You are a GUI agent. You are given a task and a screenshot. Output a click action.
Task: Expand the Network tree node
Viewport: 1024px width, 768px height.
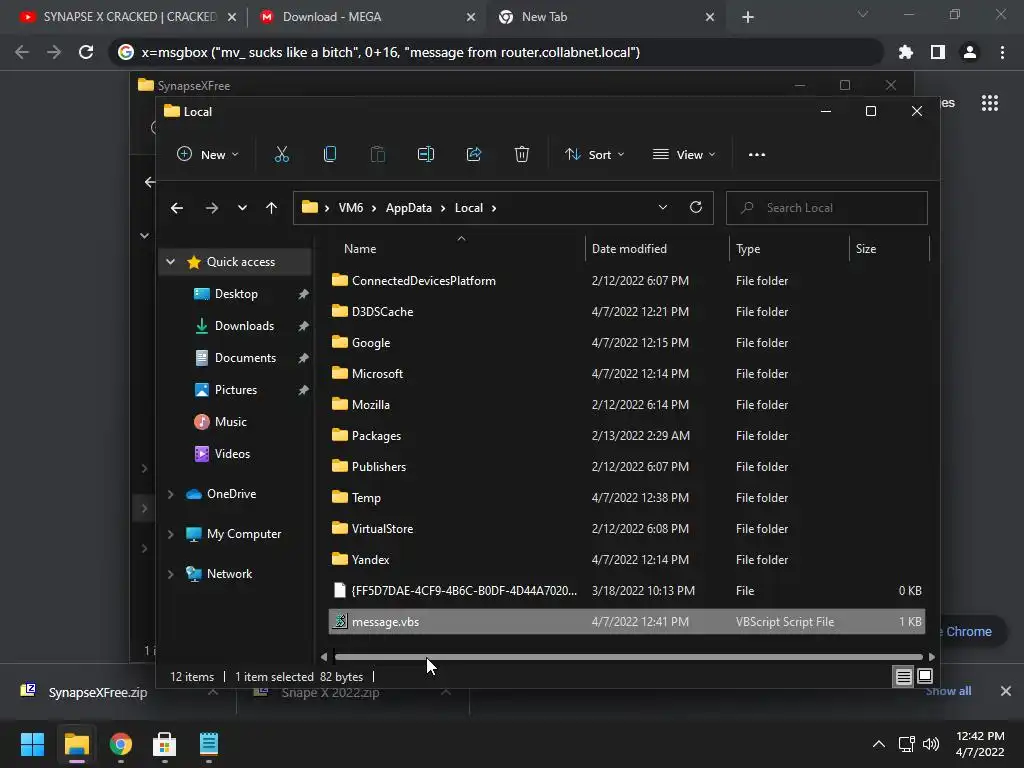(170, 574)
